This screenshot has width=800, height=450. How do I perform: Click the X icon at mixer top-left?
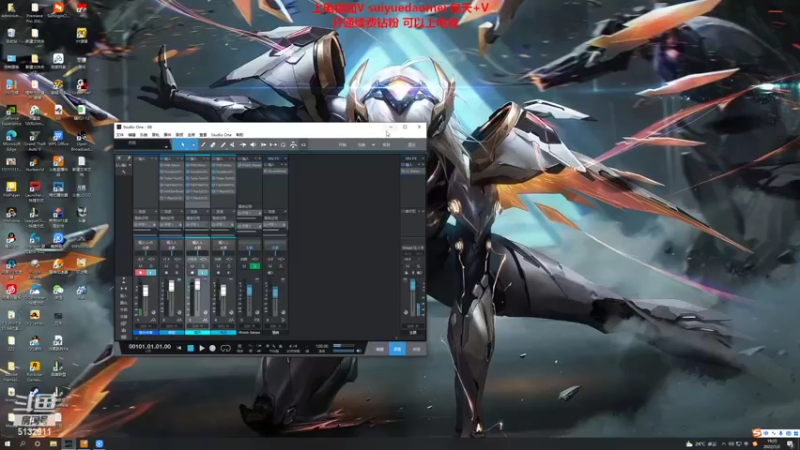[x=119, y=158]
